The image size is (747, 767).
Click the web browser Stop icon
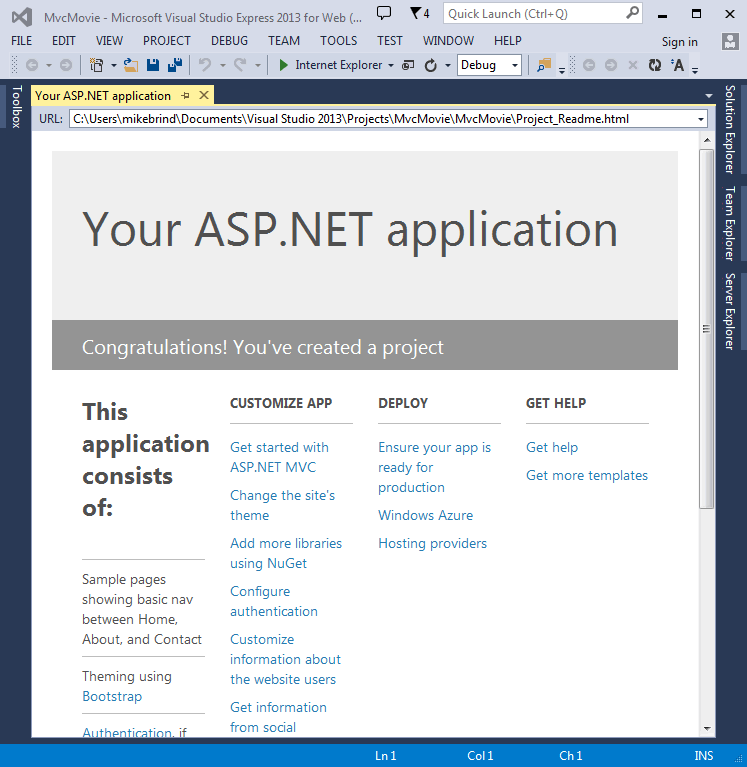[633, 65]
